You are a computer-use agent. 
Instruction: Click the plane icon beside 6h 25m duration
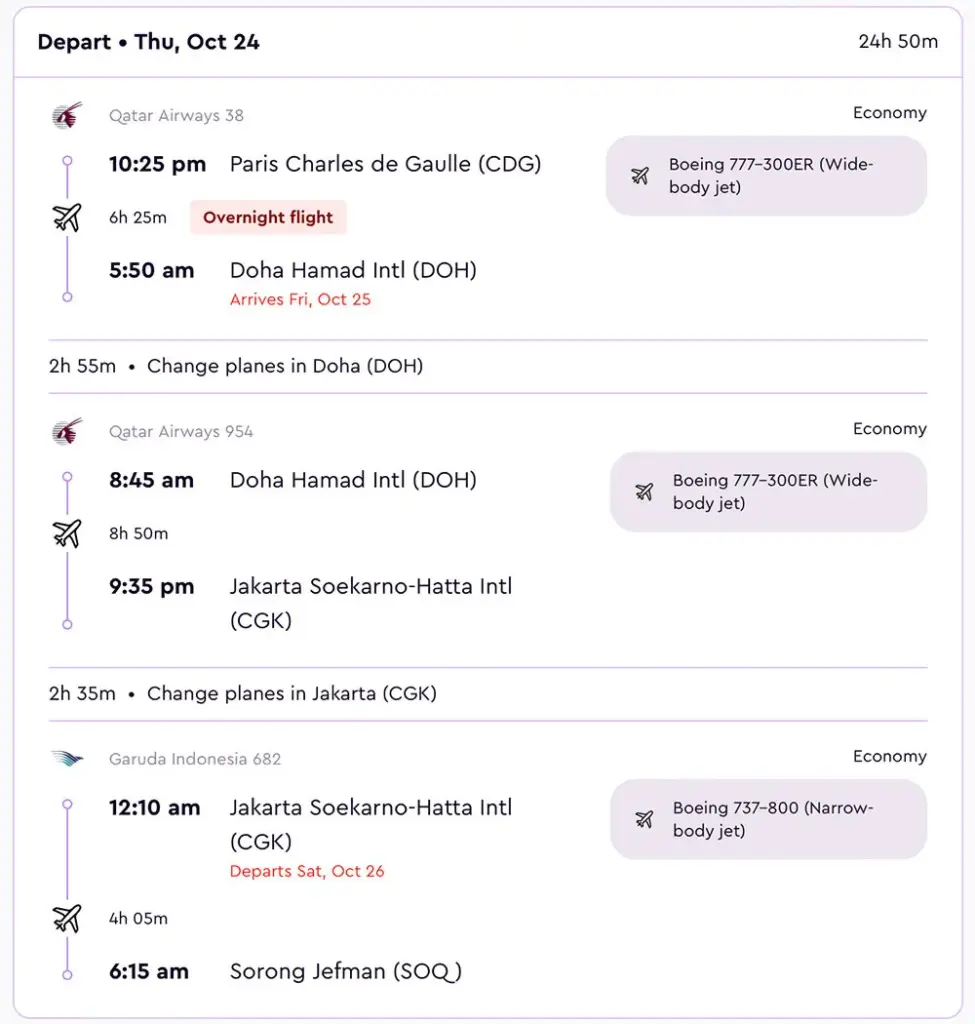click(x=67, y=217)
